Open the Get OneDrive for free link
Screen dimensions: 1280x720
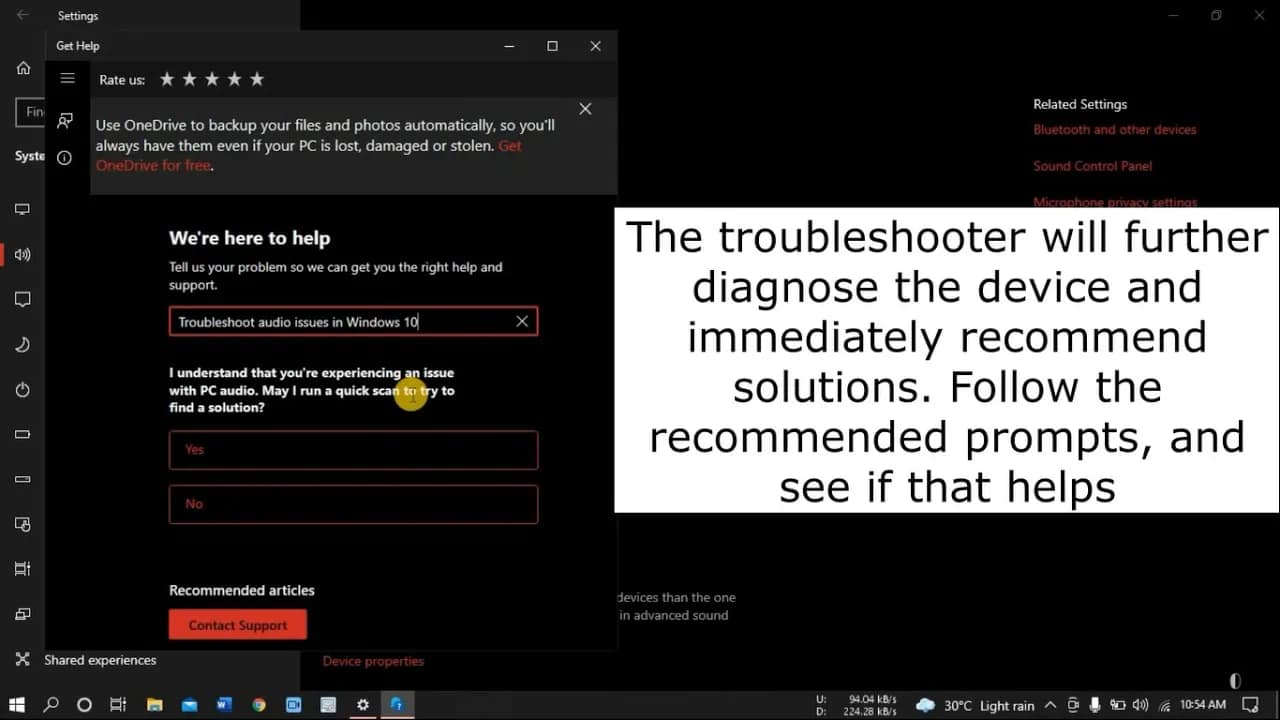(x=153, y=165)
